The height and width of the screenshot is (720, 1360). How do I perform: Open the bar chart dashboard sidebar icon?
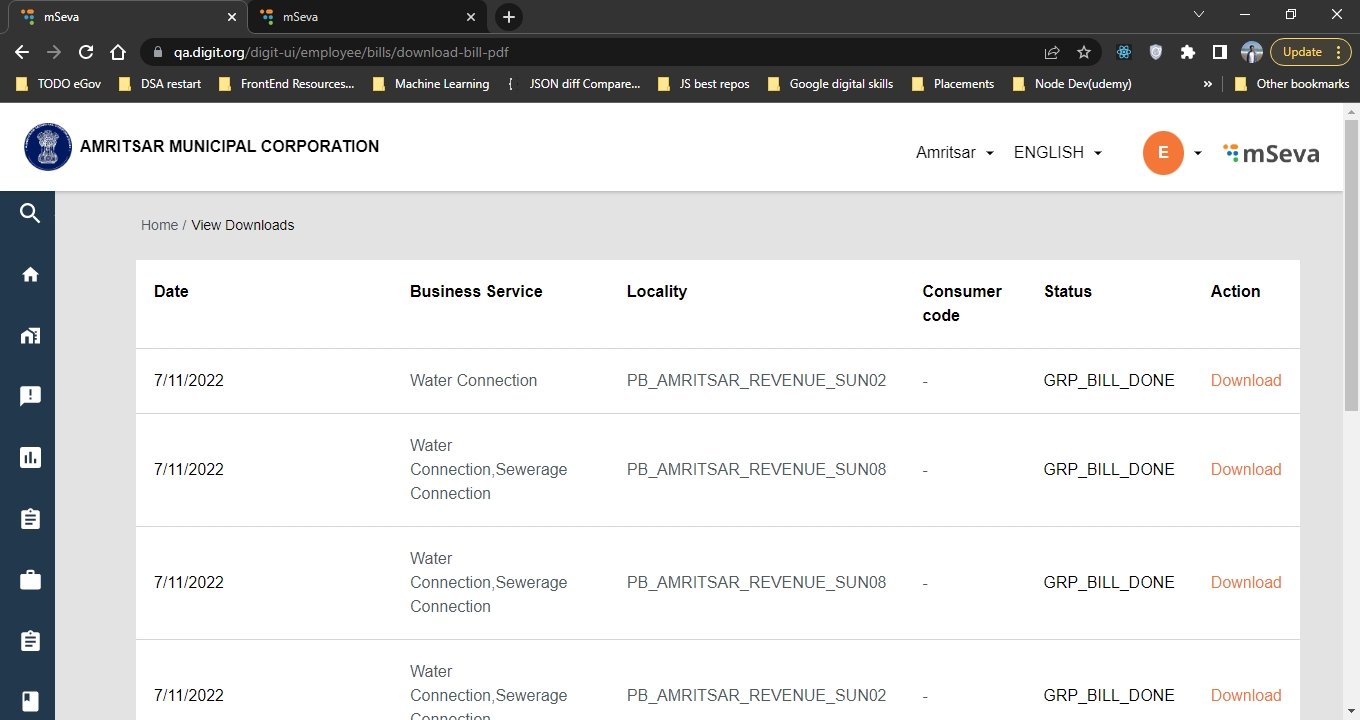[x=30, y=457]
